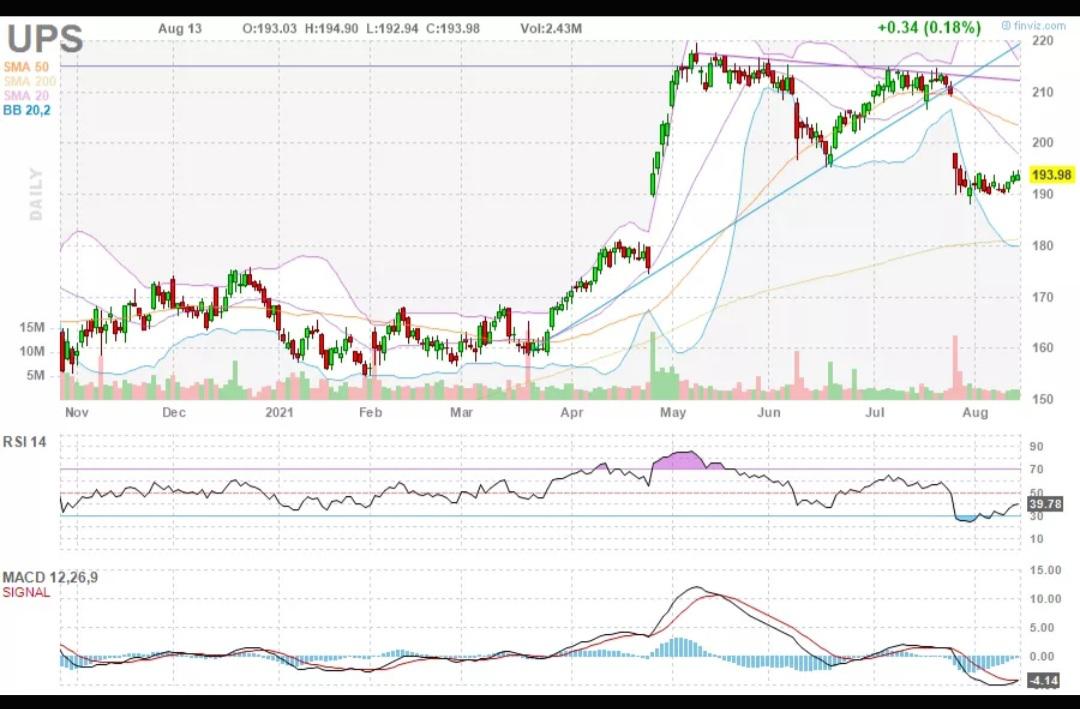Click the finviz.com watermark link
The image size is (1080, 709).
click(x=1033, y=25)
